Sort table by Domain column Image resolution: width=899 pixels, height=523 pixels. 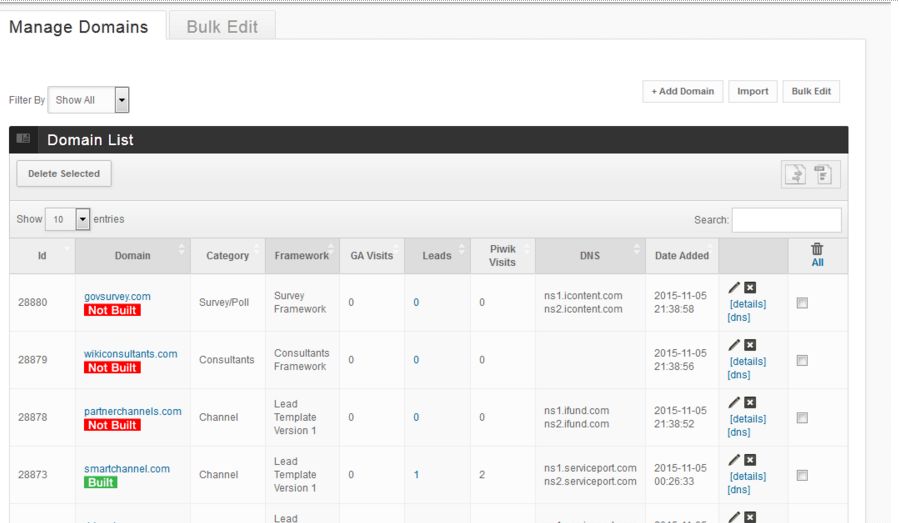(x=132, y=256)
